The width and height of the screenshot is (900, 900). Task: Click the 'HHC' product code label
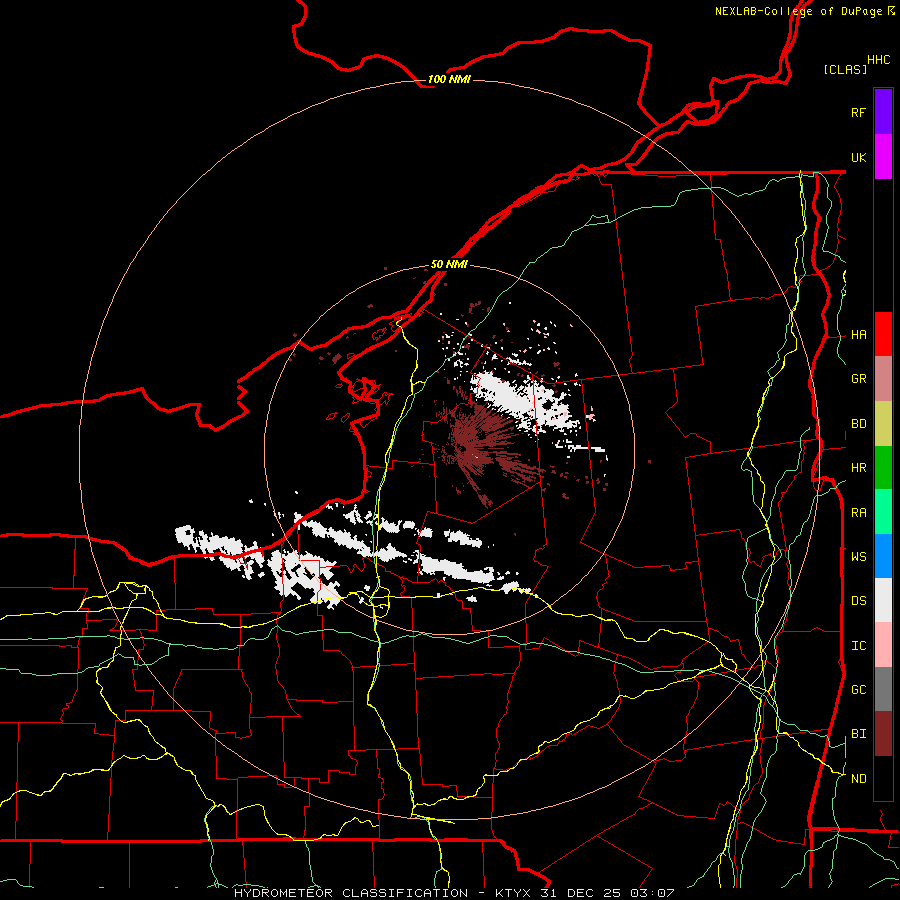pyautogui.click(x=878, y=60)
